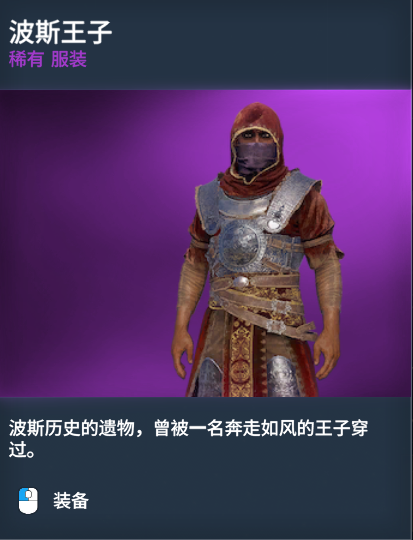
Task: Select the 装备 equip action label
Action: click(71, 501)
